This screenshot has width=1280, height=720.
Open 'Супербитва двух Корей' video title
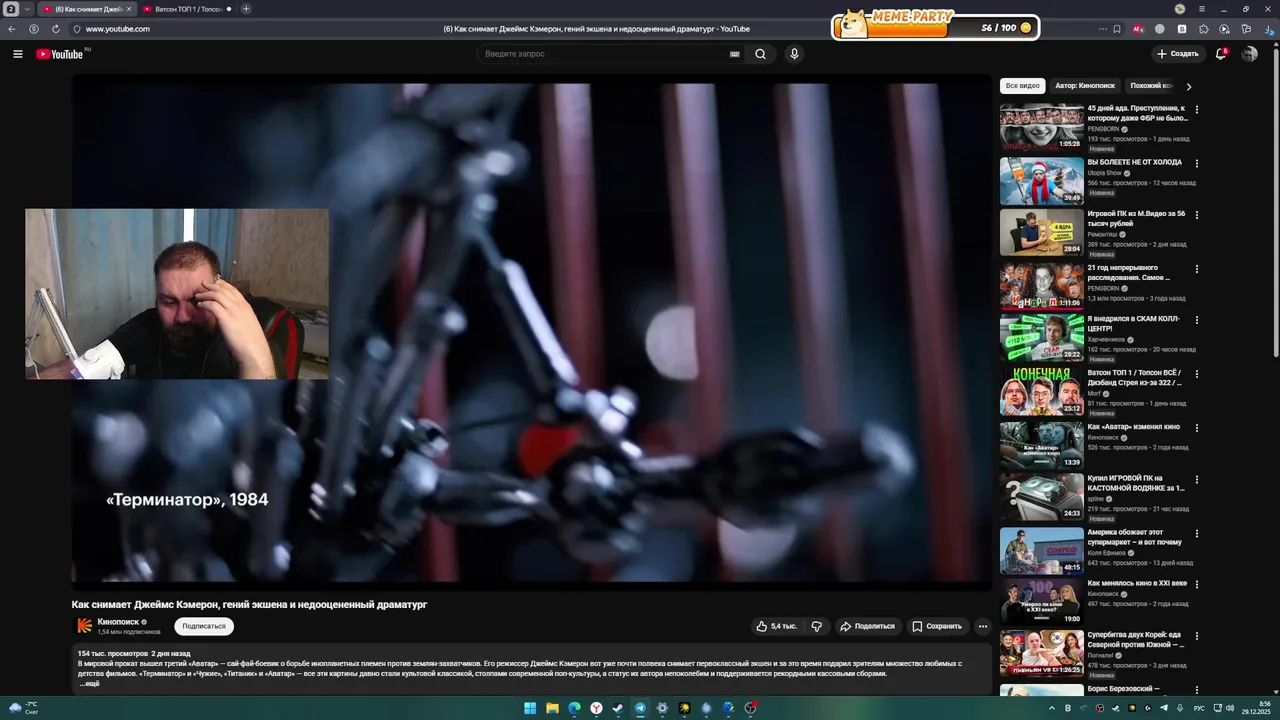click(x=1135, y=640)
